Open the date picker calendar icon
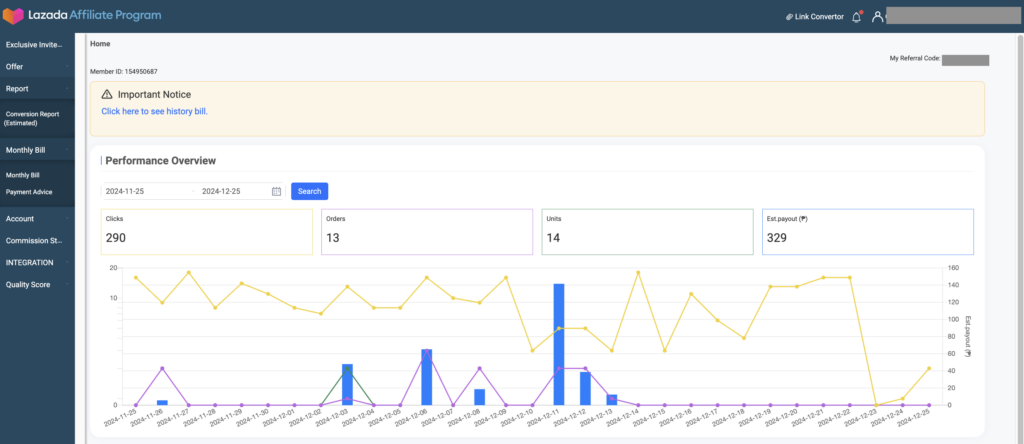1024x444 pixels. (276, 191)
